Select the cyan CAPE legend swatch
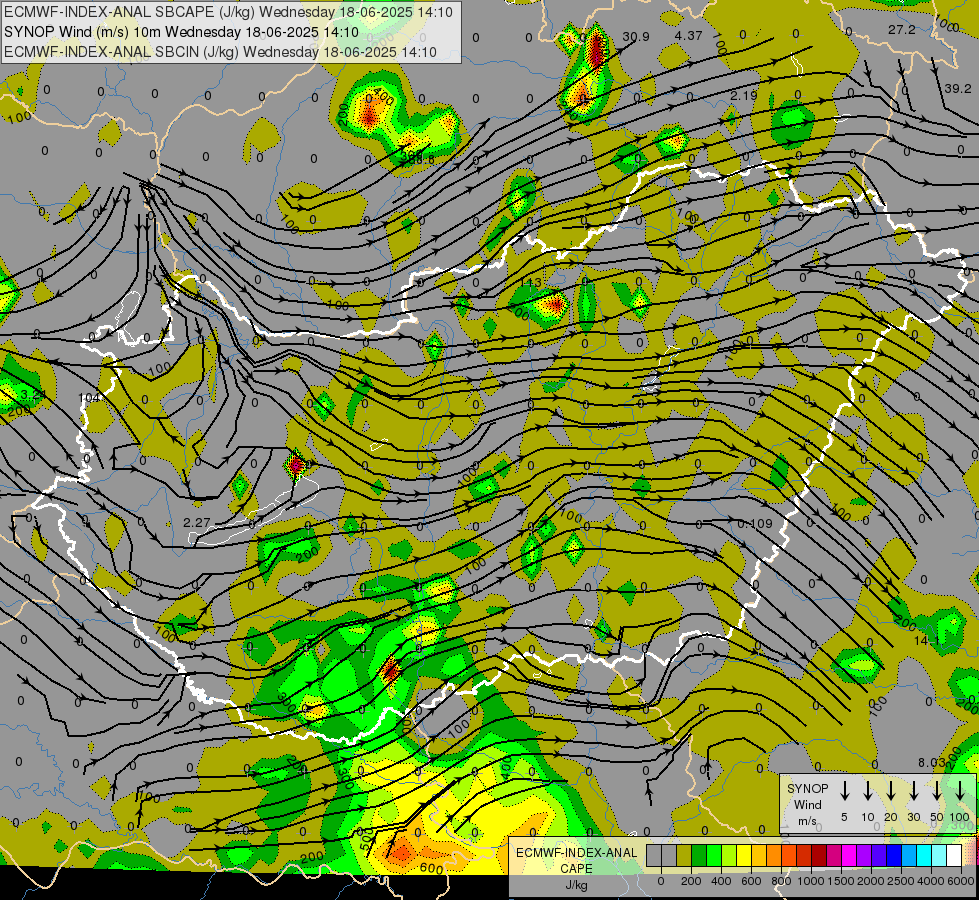979x900 pixels. 923,856
